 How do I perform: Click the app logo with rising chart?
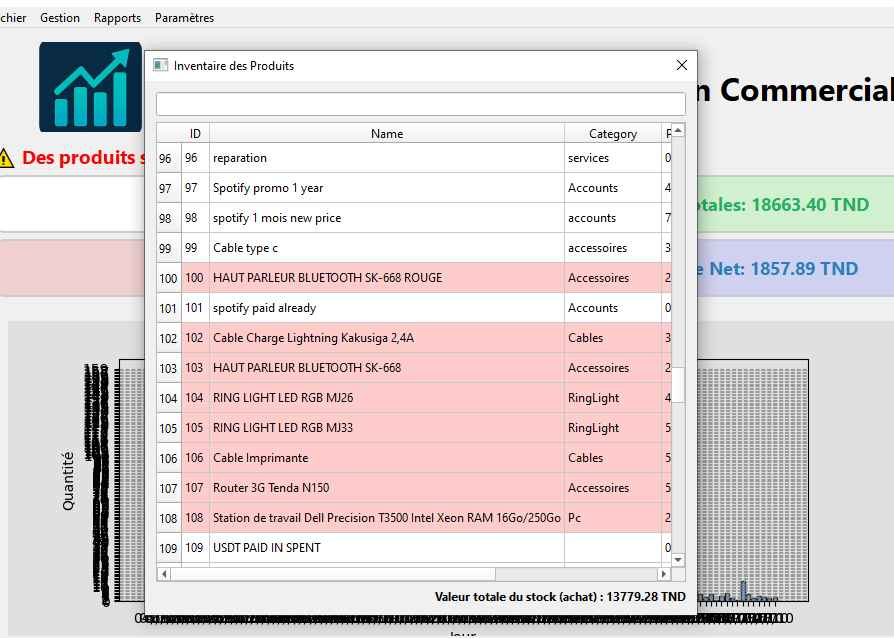pyautogui.click(x=91, y=87)
